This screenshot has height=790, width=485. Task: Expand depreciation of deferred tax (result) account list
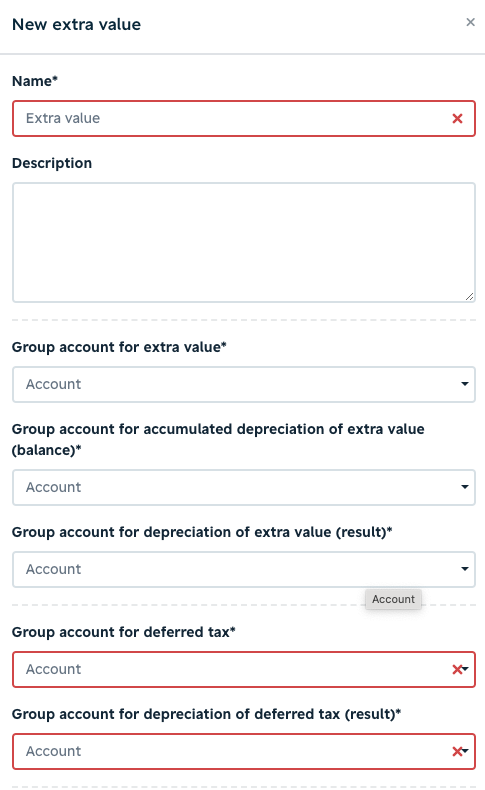[244, 751]
